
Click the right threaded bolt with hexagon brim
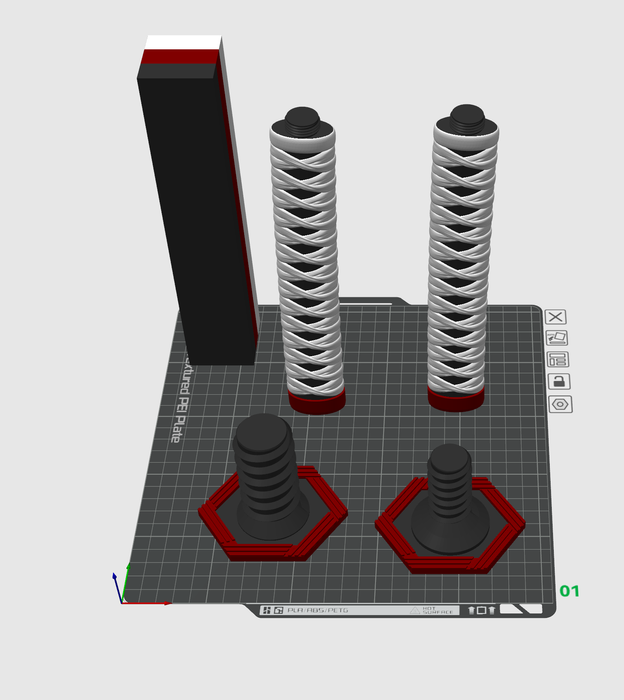pos(449,495)
